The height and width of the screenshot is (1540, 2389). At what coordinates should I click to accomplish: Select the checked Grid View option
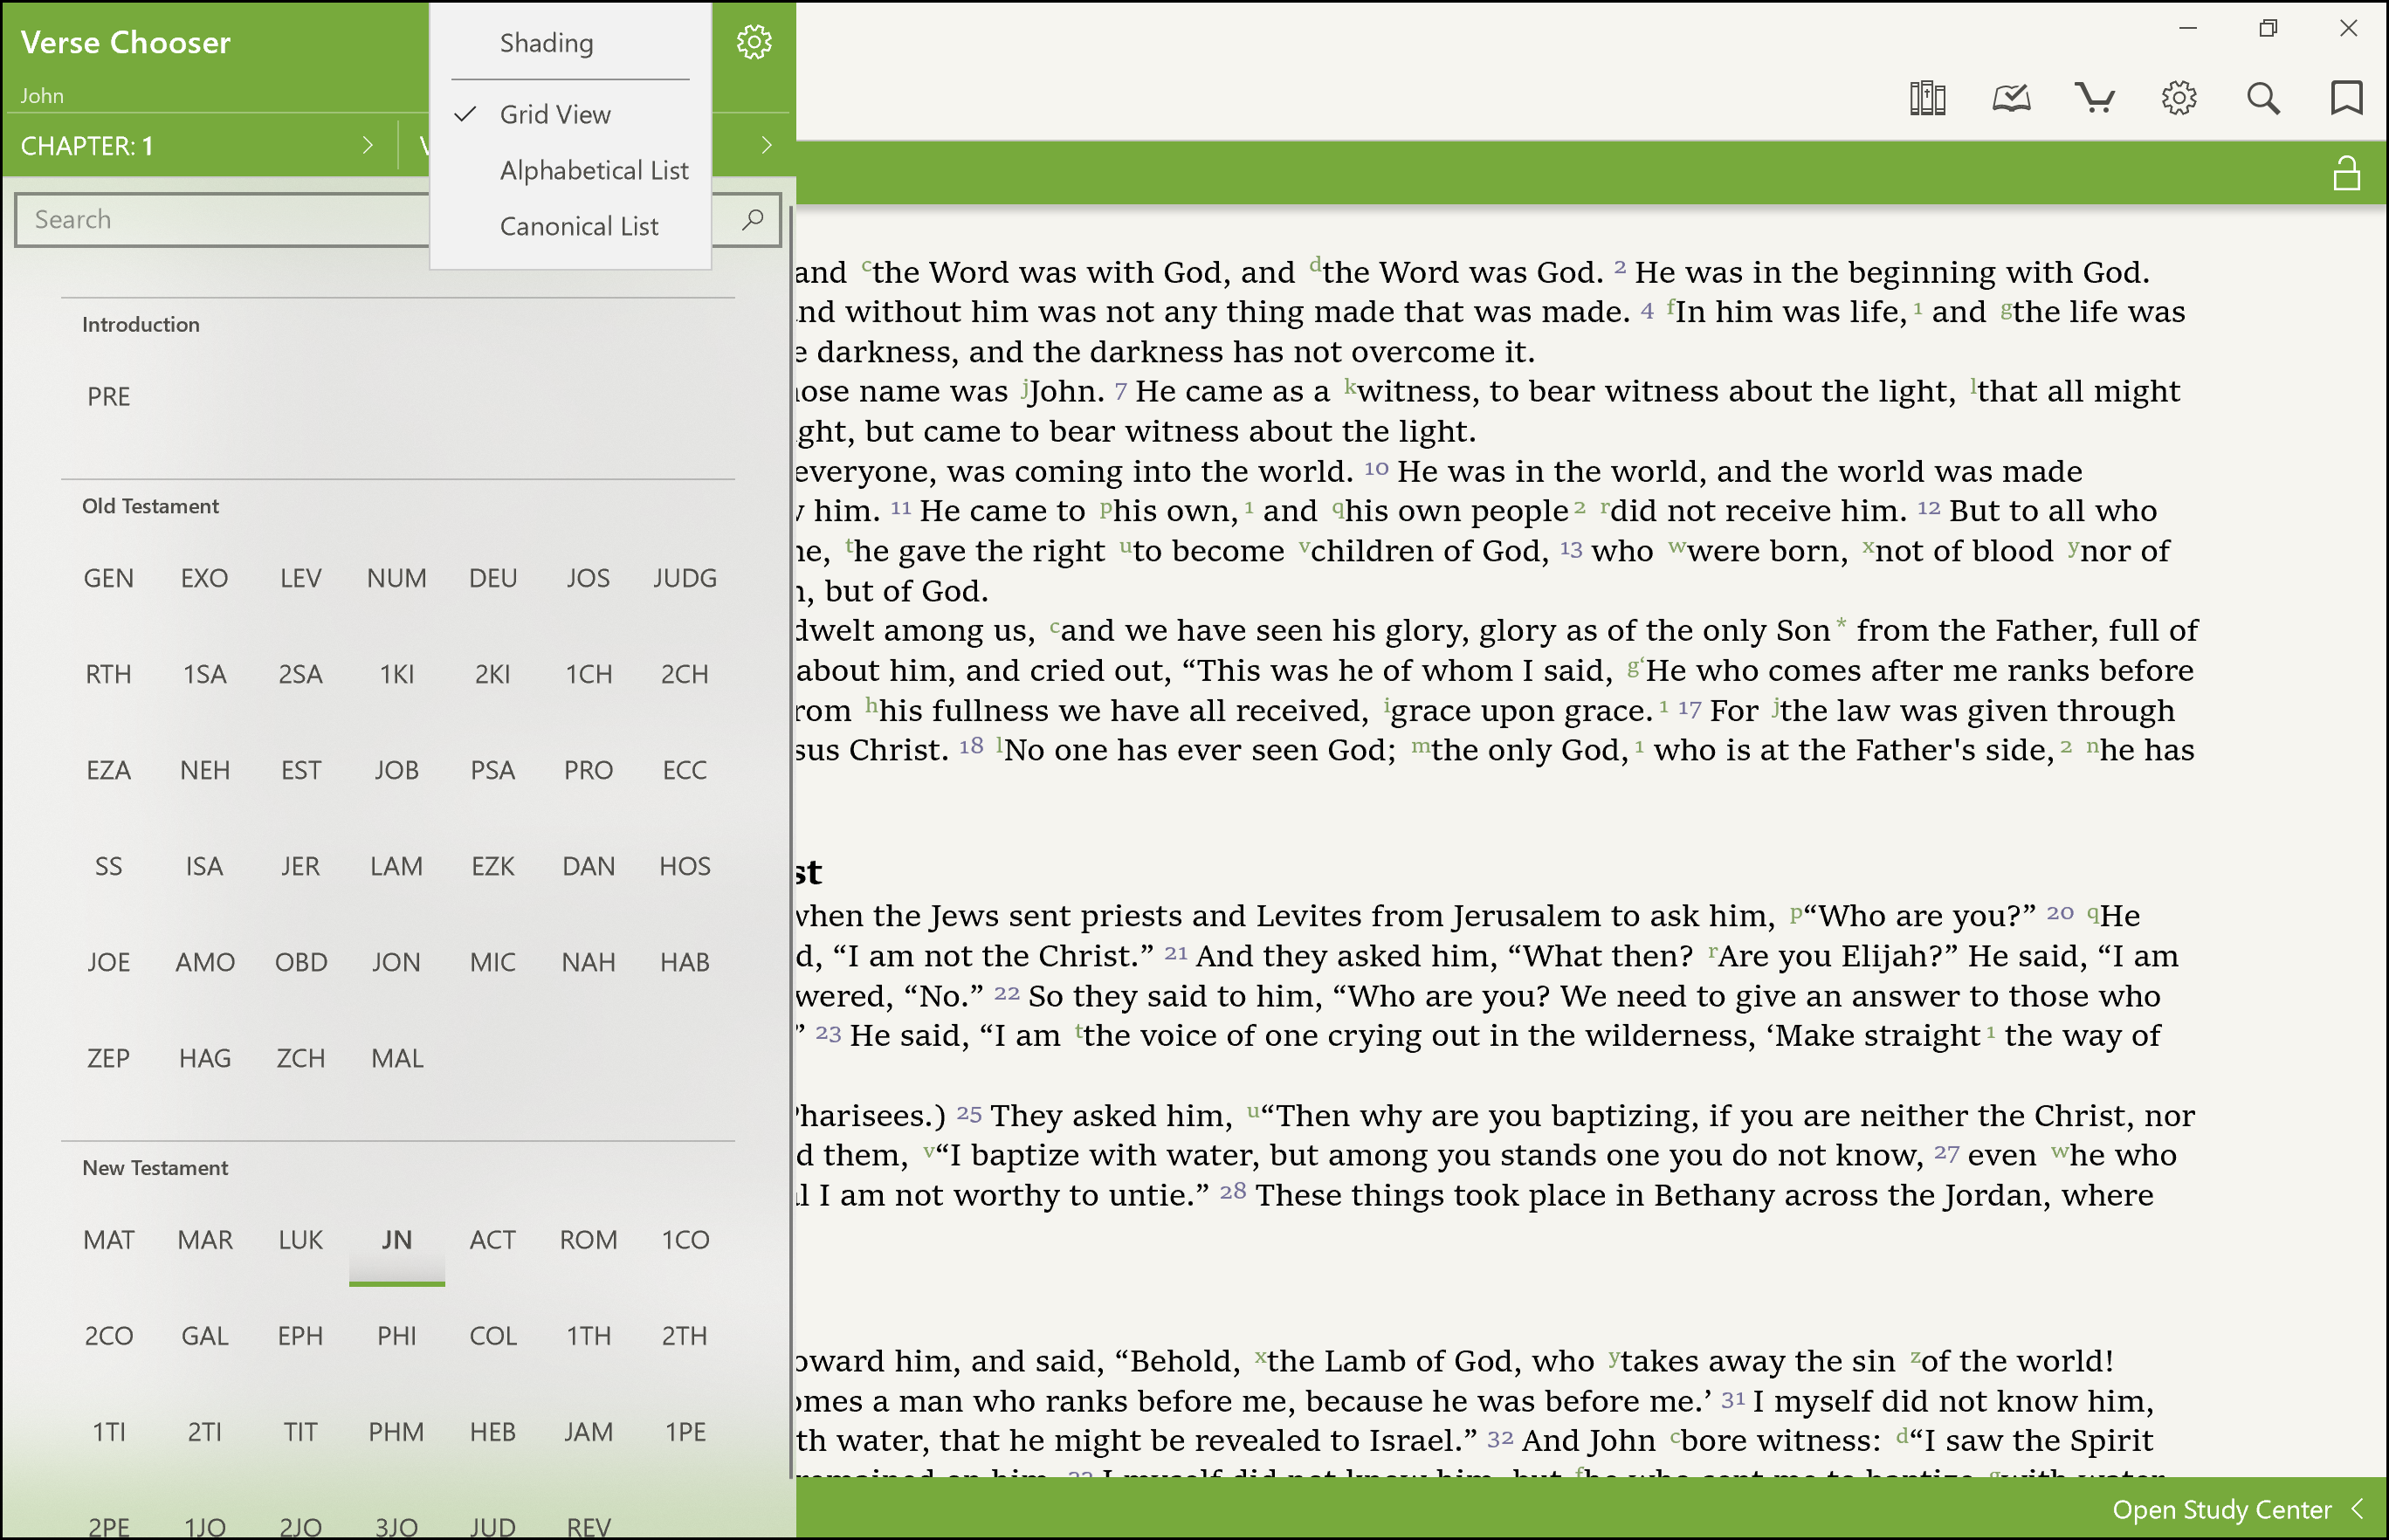[x=555, y=114]
